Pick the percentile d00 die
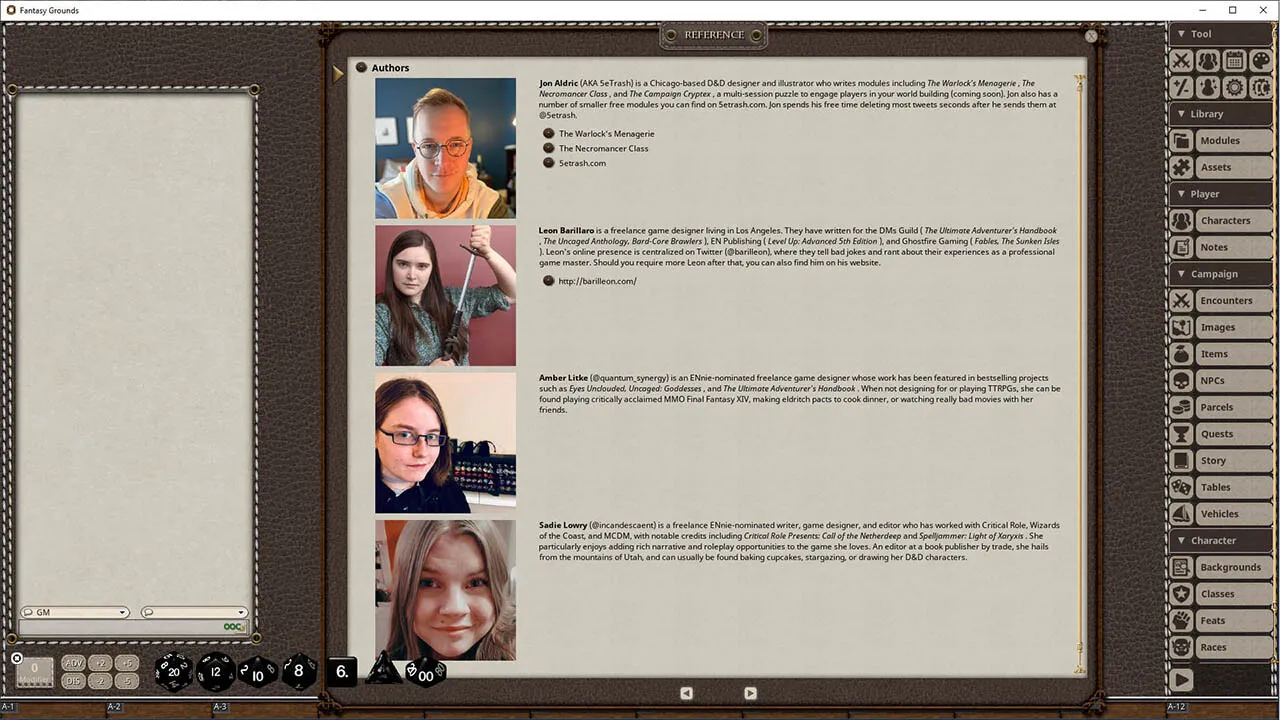Screen dimensions: 1280x720 point(425,674)
